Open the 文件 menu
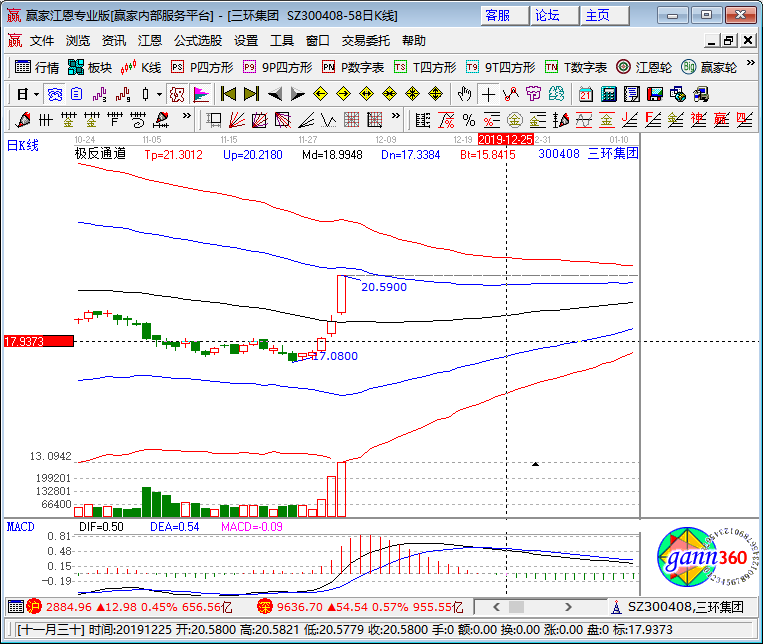Viewport: 763px width, 644px height. click(x=42, y=40)
